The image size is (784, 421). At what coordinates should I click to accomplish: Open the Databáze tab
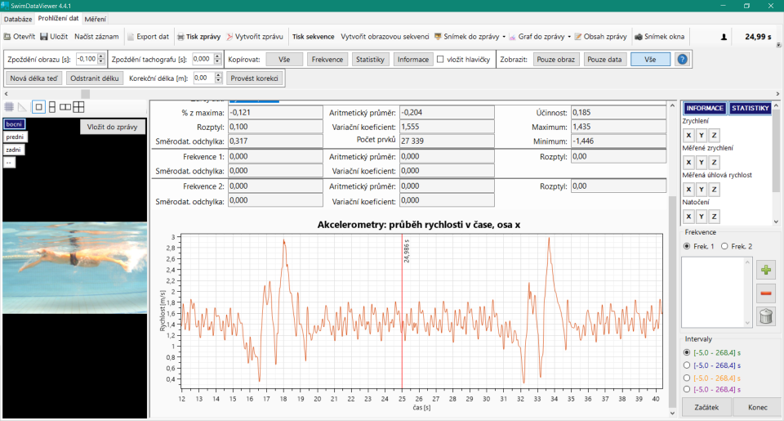click(x=17, y=19)
